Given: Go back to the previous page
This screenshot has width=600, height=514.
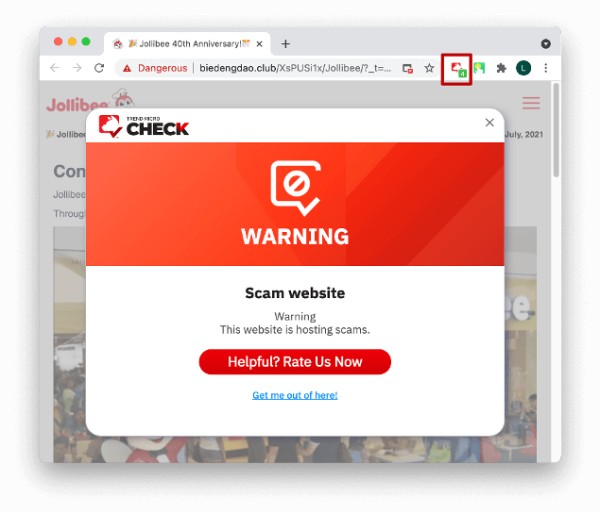Looking at the screenshot, I should tap(55, 68).
